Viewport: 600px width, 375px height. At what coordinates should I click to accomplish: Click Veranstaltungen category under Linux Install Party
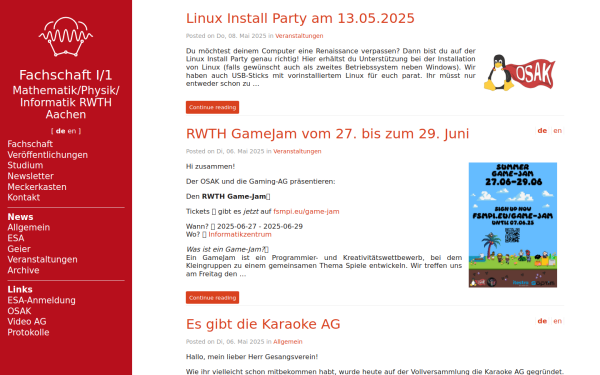pos(299,36)
